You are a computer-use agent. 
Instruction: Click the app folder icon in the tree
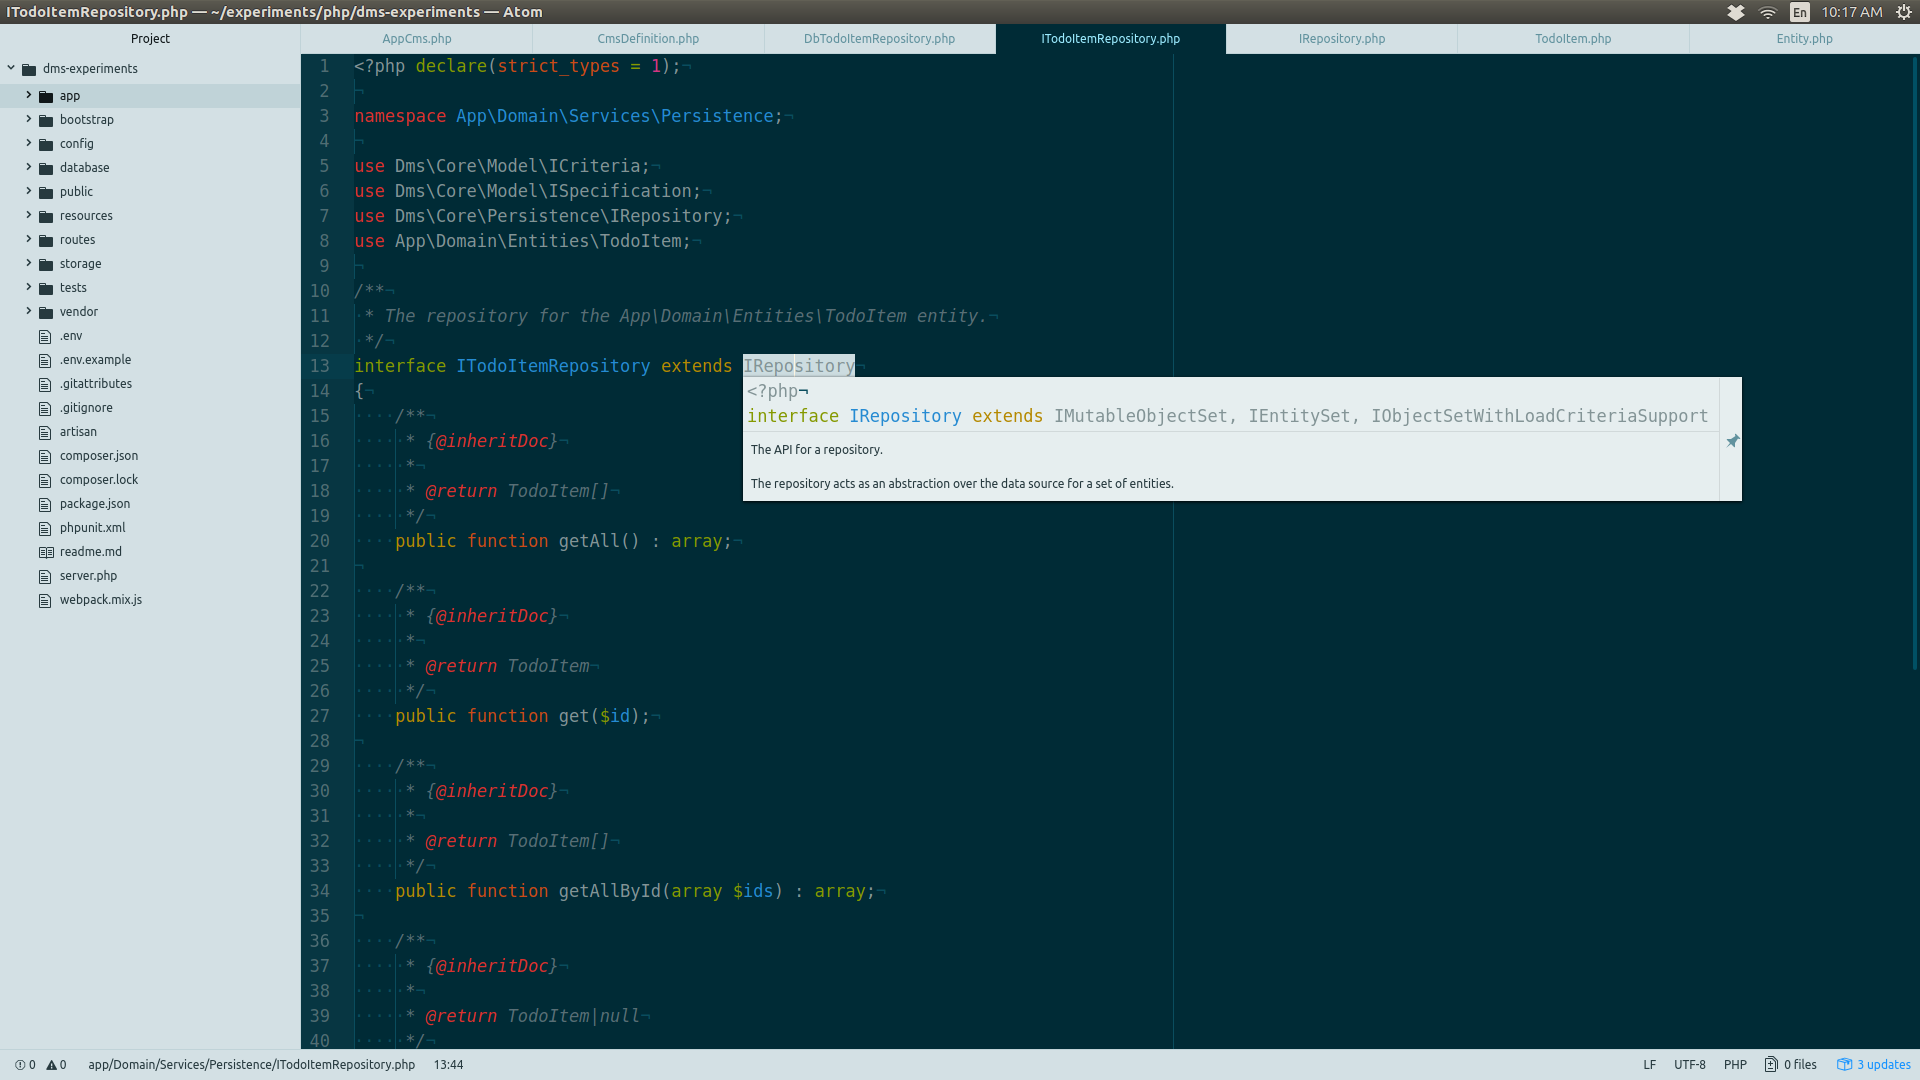47,95
